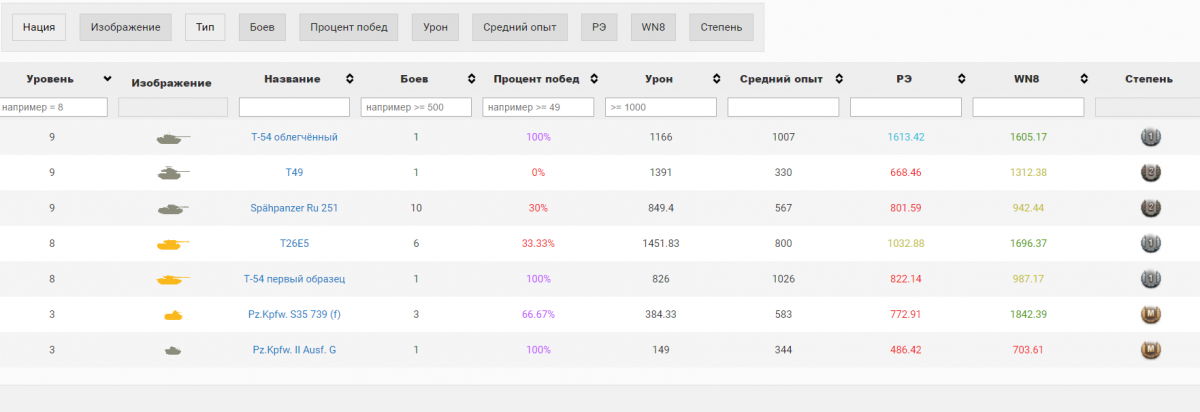Click the Pz.Kpfw. S35 739 (f) tank image
Screen dimensions: 1200x412
173,315
